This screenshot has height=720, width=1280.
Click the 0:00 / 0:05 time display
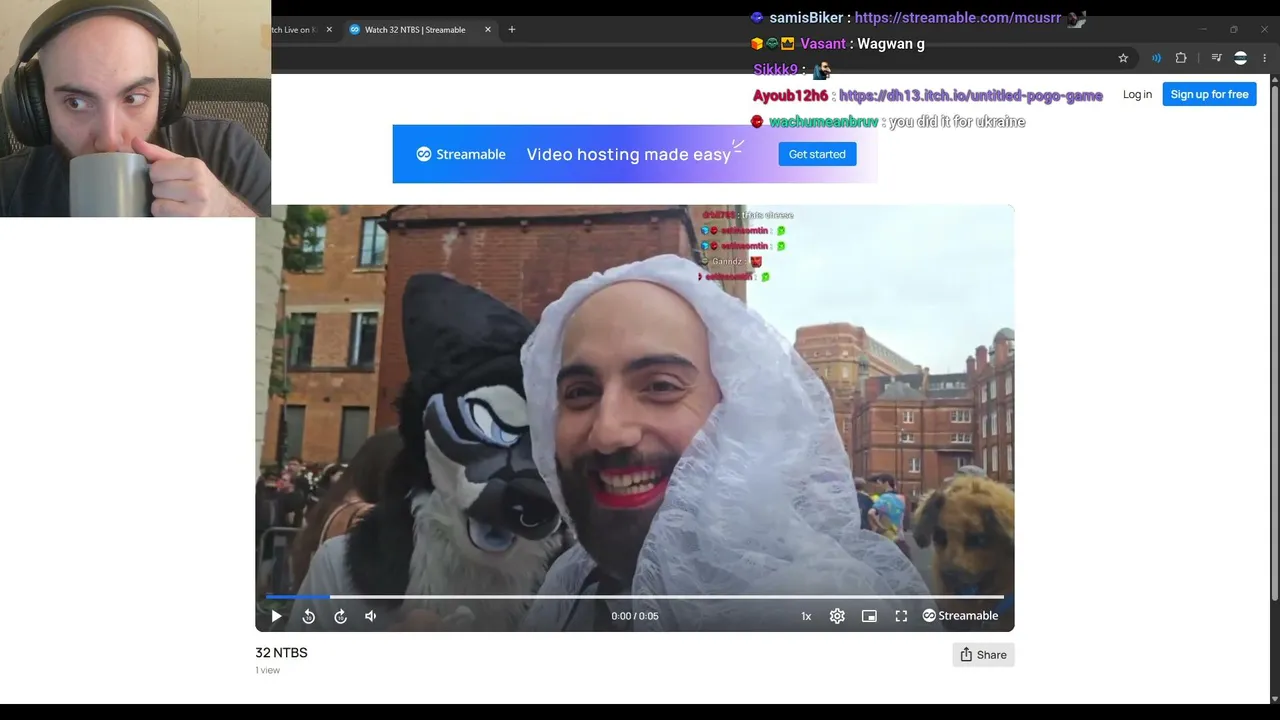click(x=635, y=616)
